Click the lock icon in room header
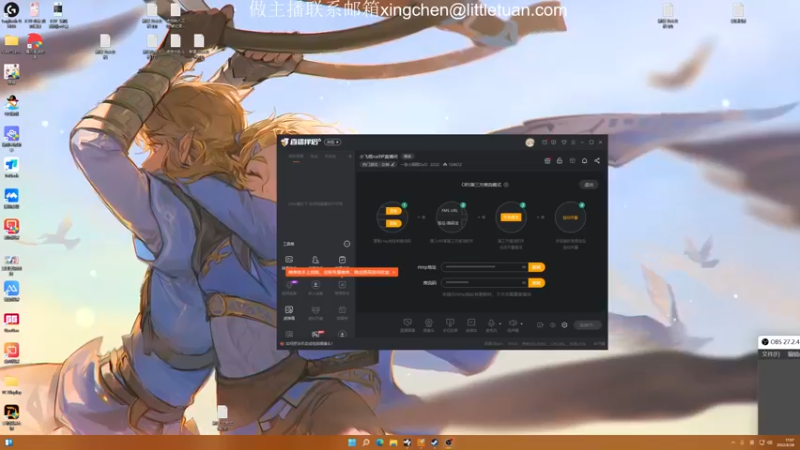Screen dimensions: 800x450 point(560,161)
